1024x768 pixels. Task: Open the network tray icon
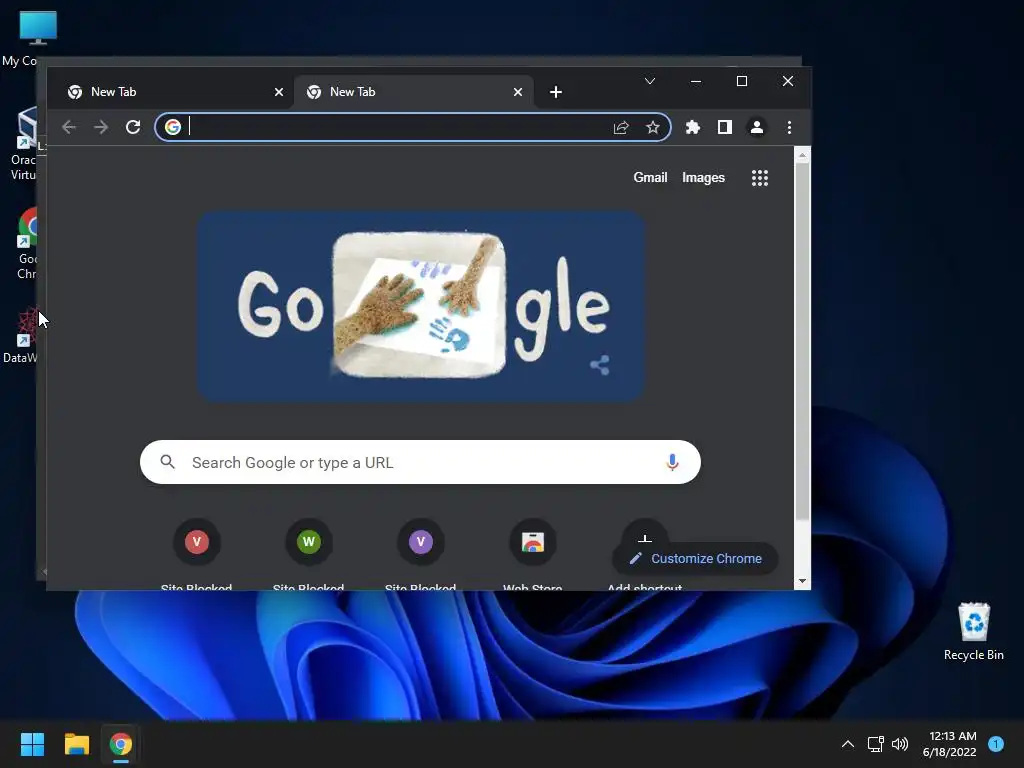(875, 744)
